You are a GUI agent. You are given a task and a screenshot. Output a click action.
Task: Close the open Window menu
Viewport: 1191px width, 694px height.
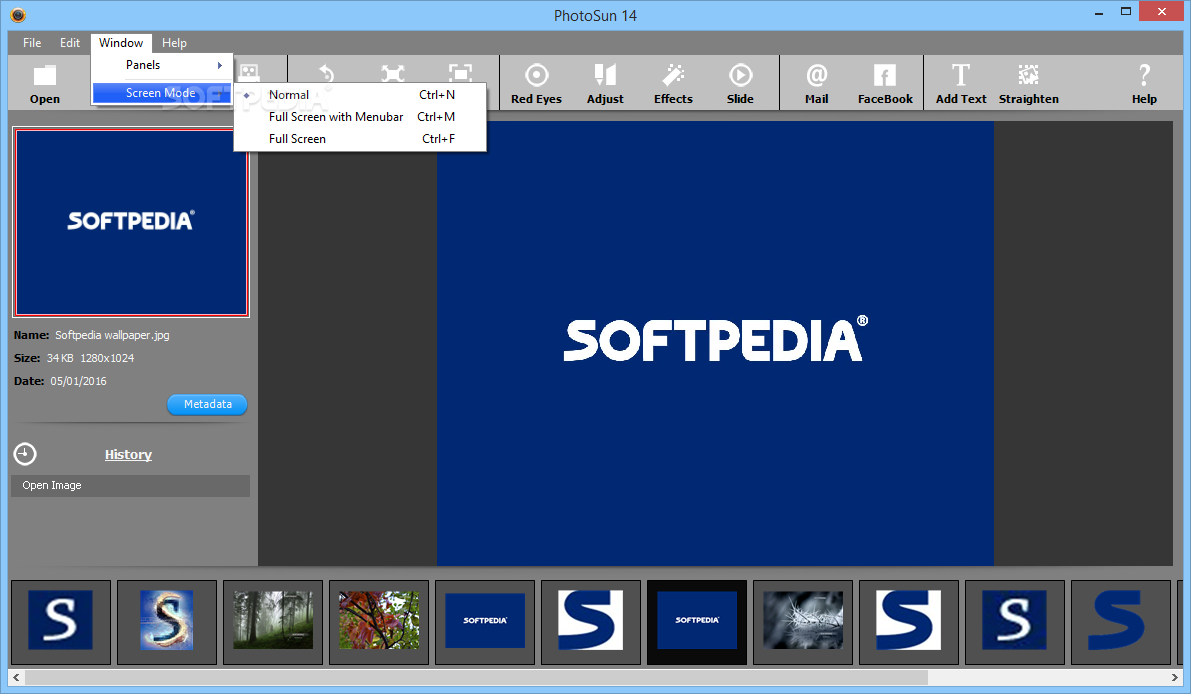pyautogui.click(x=121, y=43)
